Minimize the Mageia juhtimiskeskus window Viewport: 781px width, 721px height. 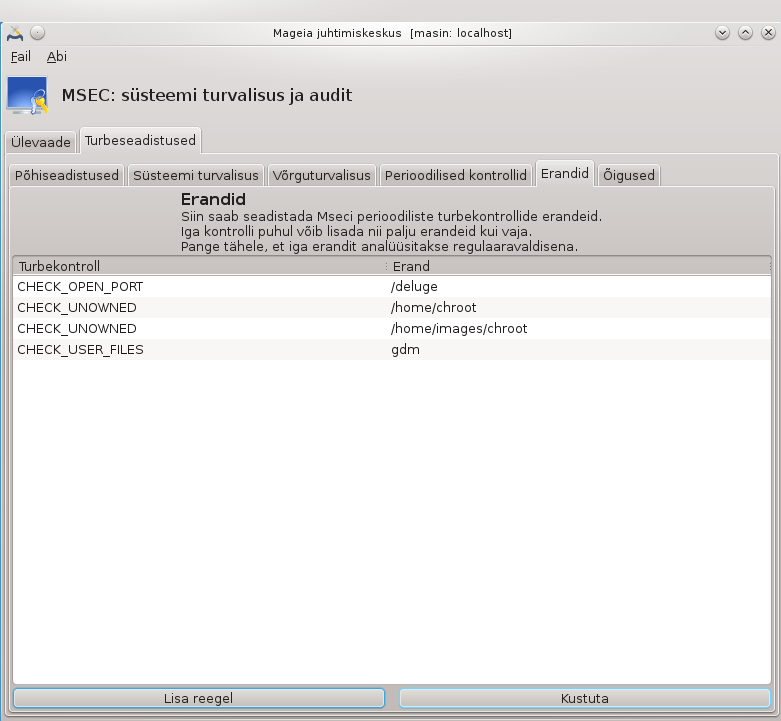(722, 33)
